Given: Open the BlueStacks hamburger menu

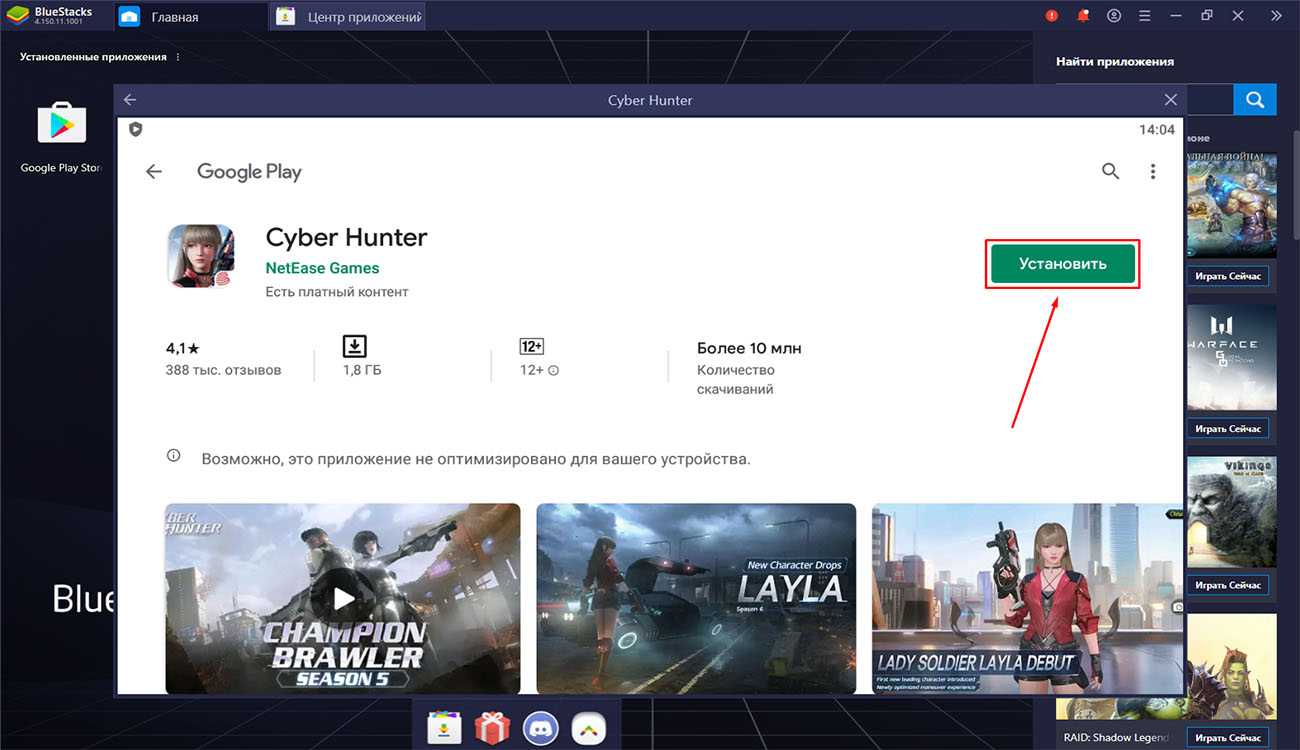Looking at the screenshot, I should 1146,16.
